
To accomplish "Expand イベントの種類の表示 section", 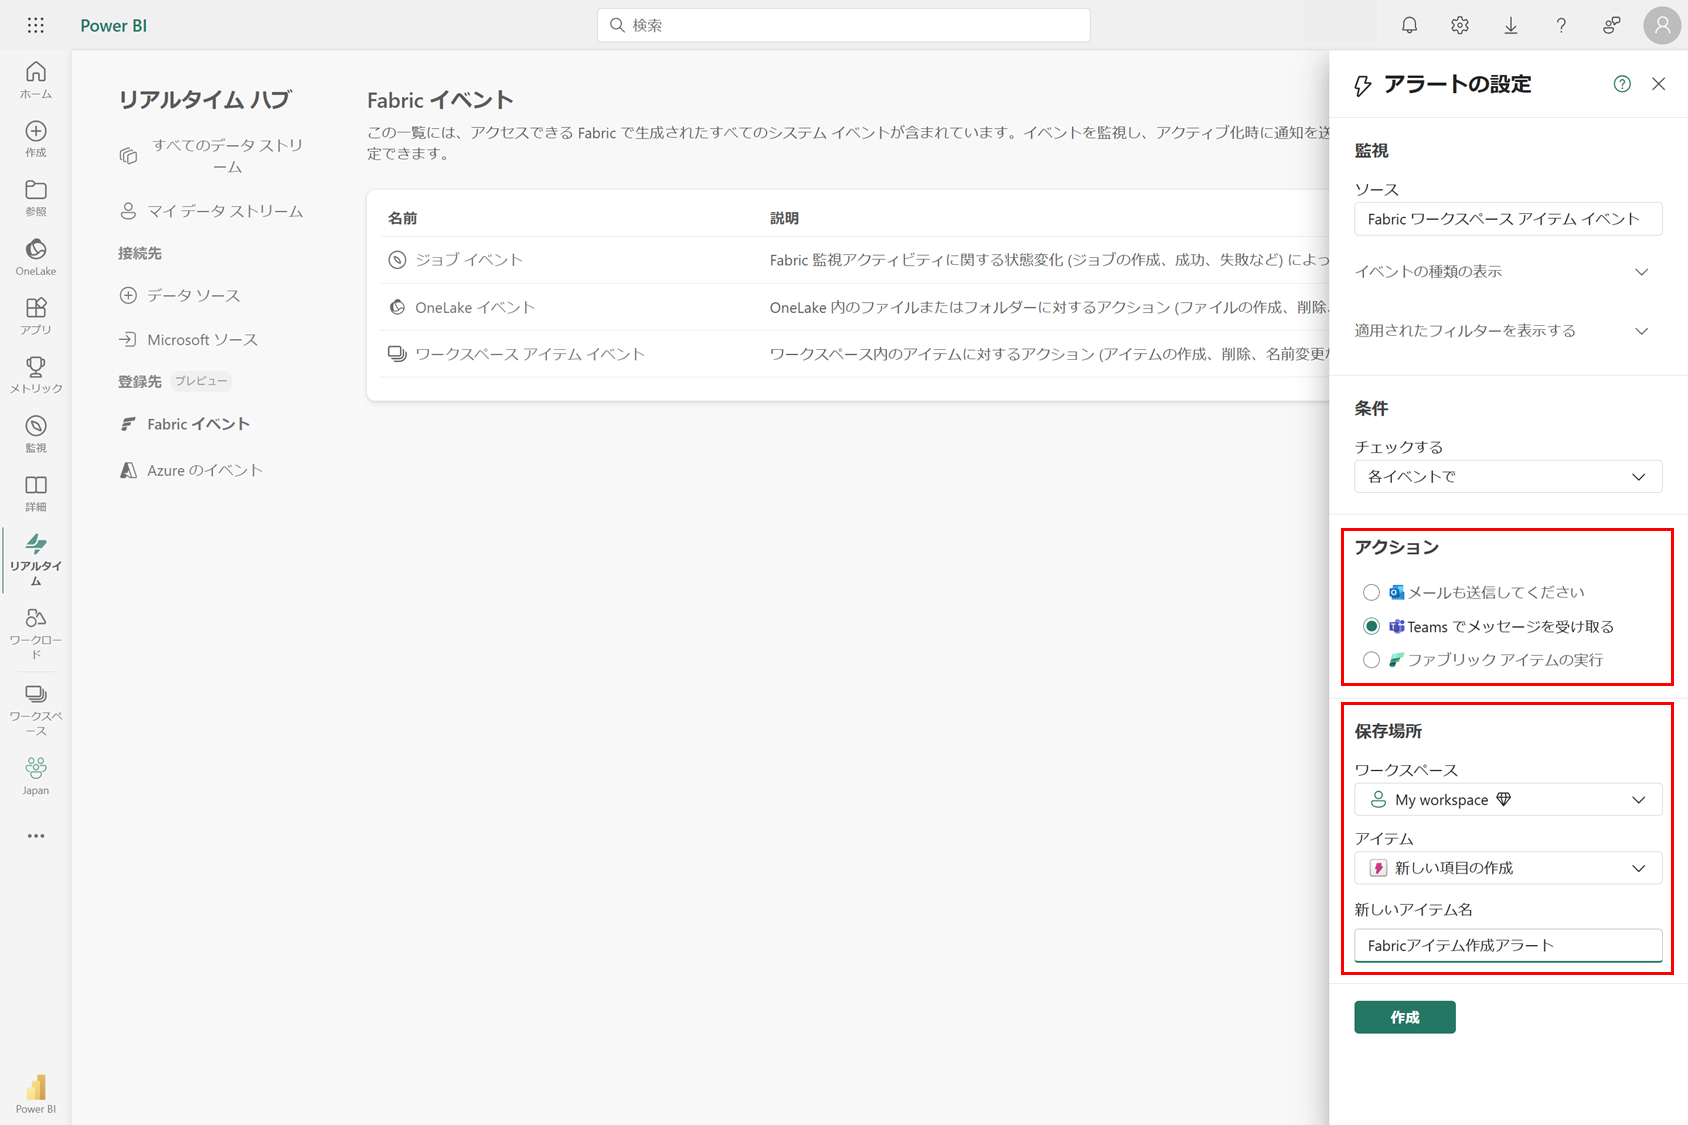I will click(x=1501, y=272).
